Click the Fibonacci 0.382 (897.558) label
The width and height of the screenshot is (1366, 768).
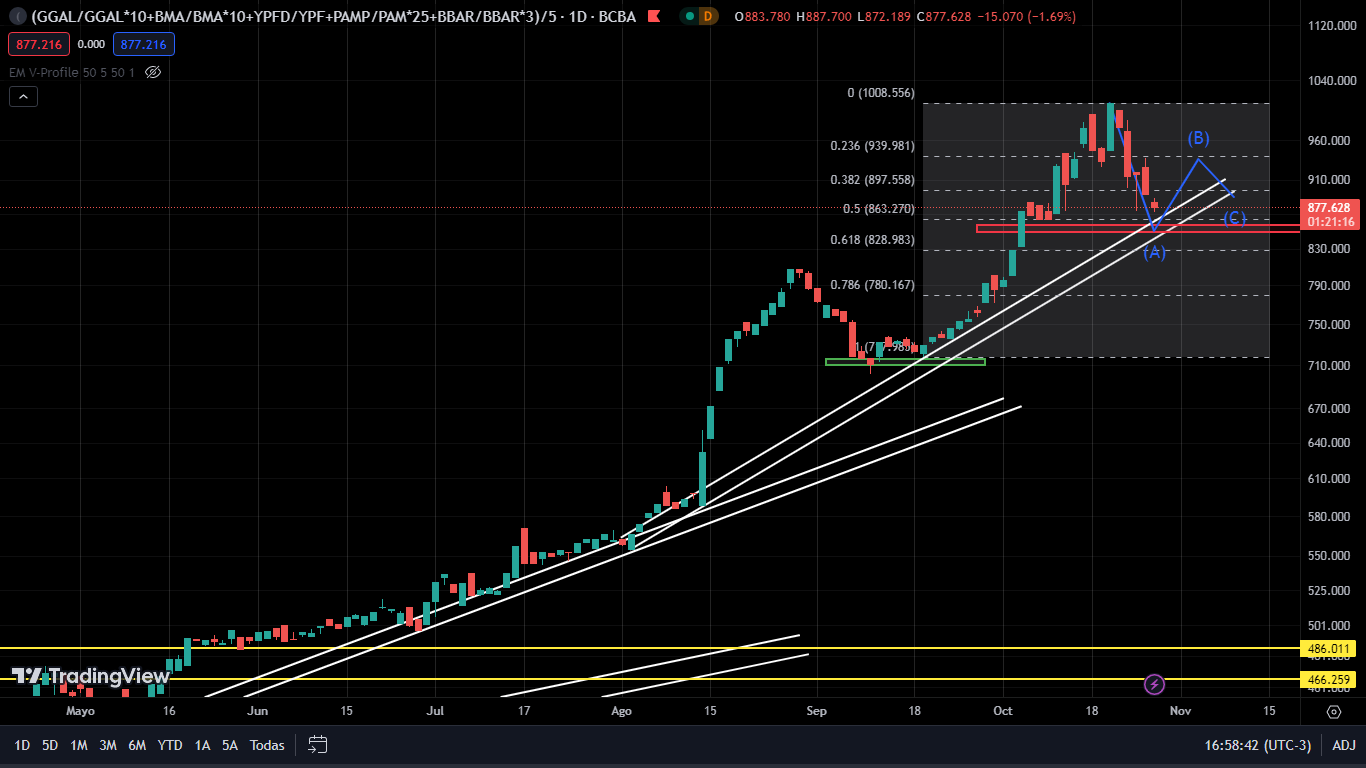point(872,180)
